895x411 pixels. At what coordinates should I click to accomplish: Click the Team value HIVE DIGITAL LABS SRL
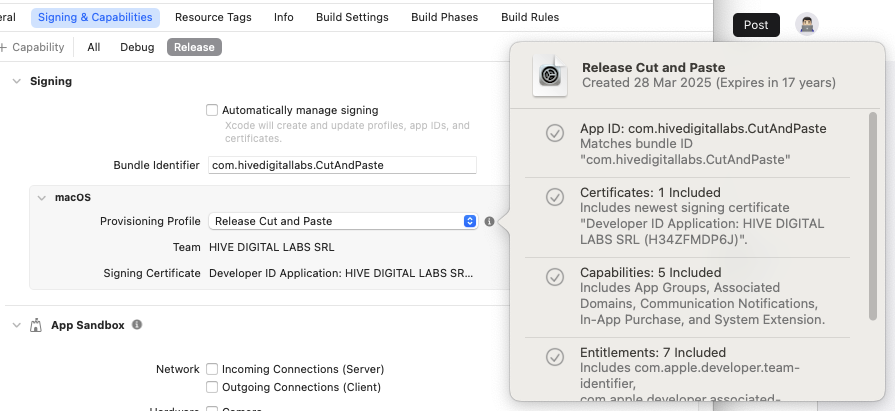click(x=272, y=248)
